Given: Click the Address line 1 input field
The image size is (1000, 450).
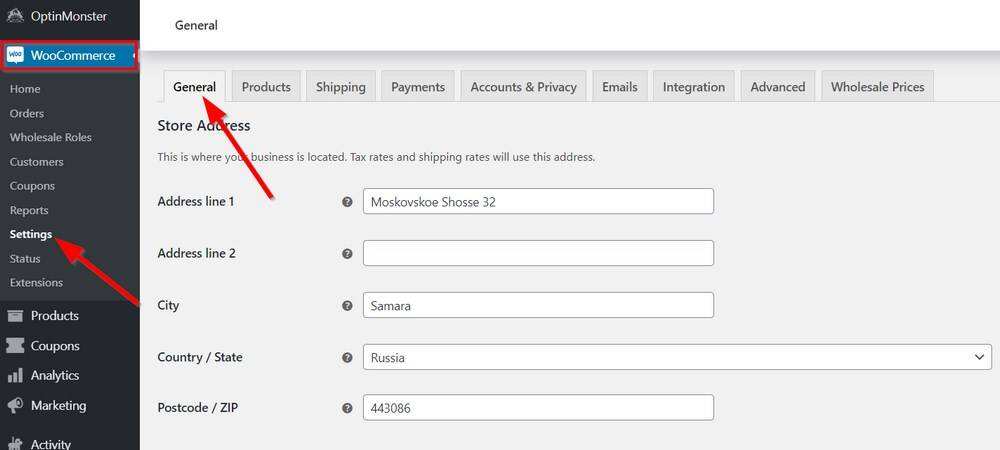Looking at the screenshot, I should [538, 201].
